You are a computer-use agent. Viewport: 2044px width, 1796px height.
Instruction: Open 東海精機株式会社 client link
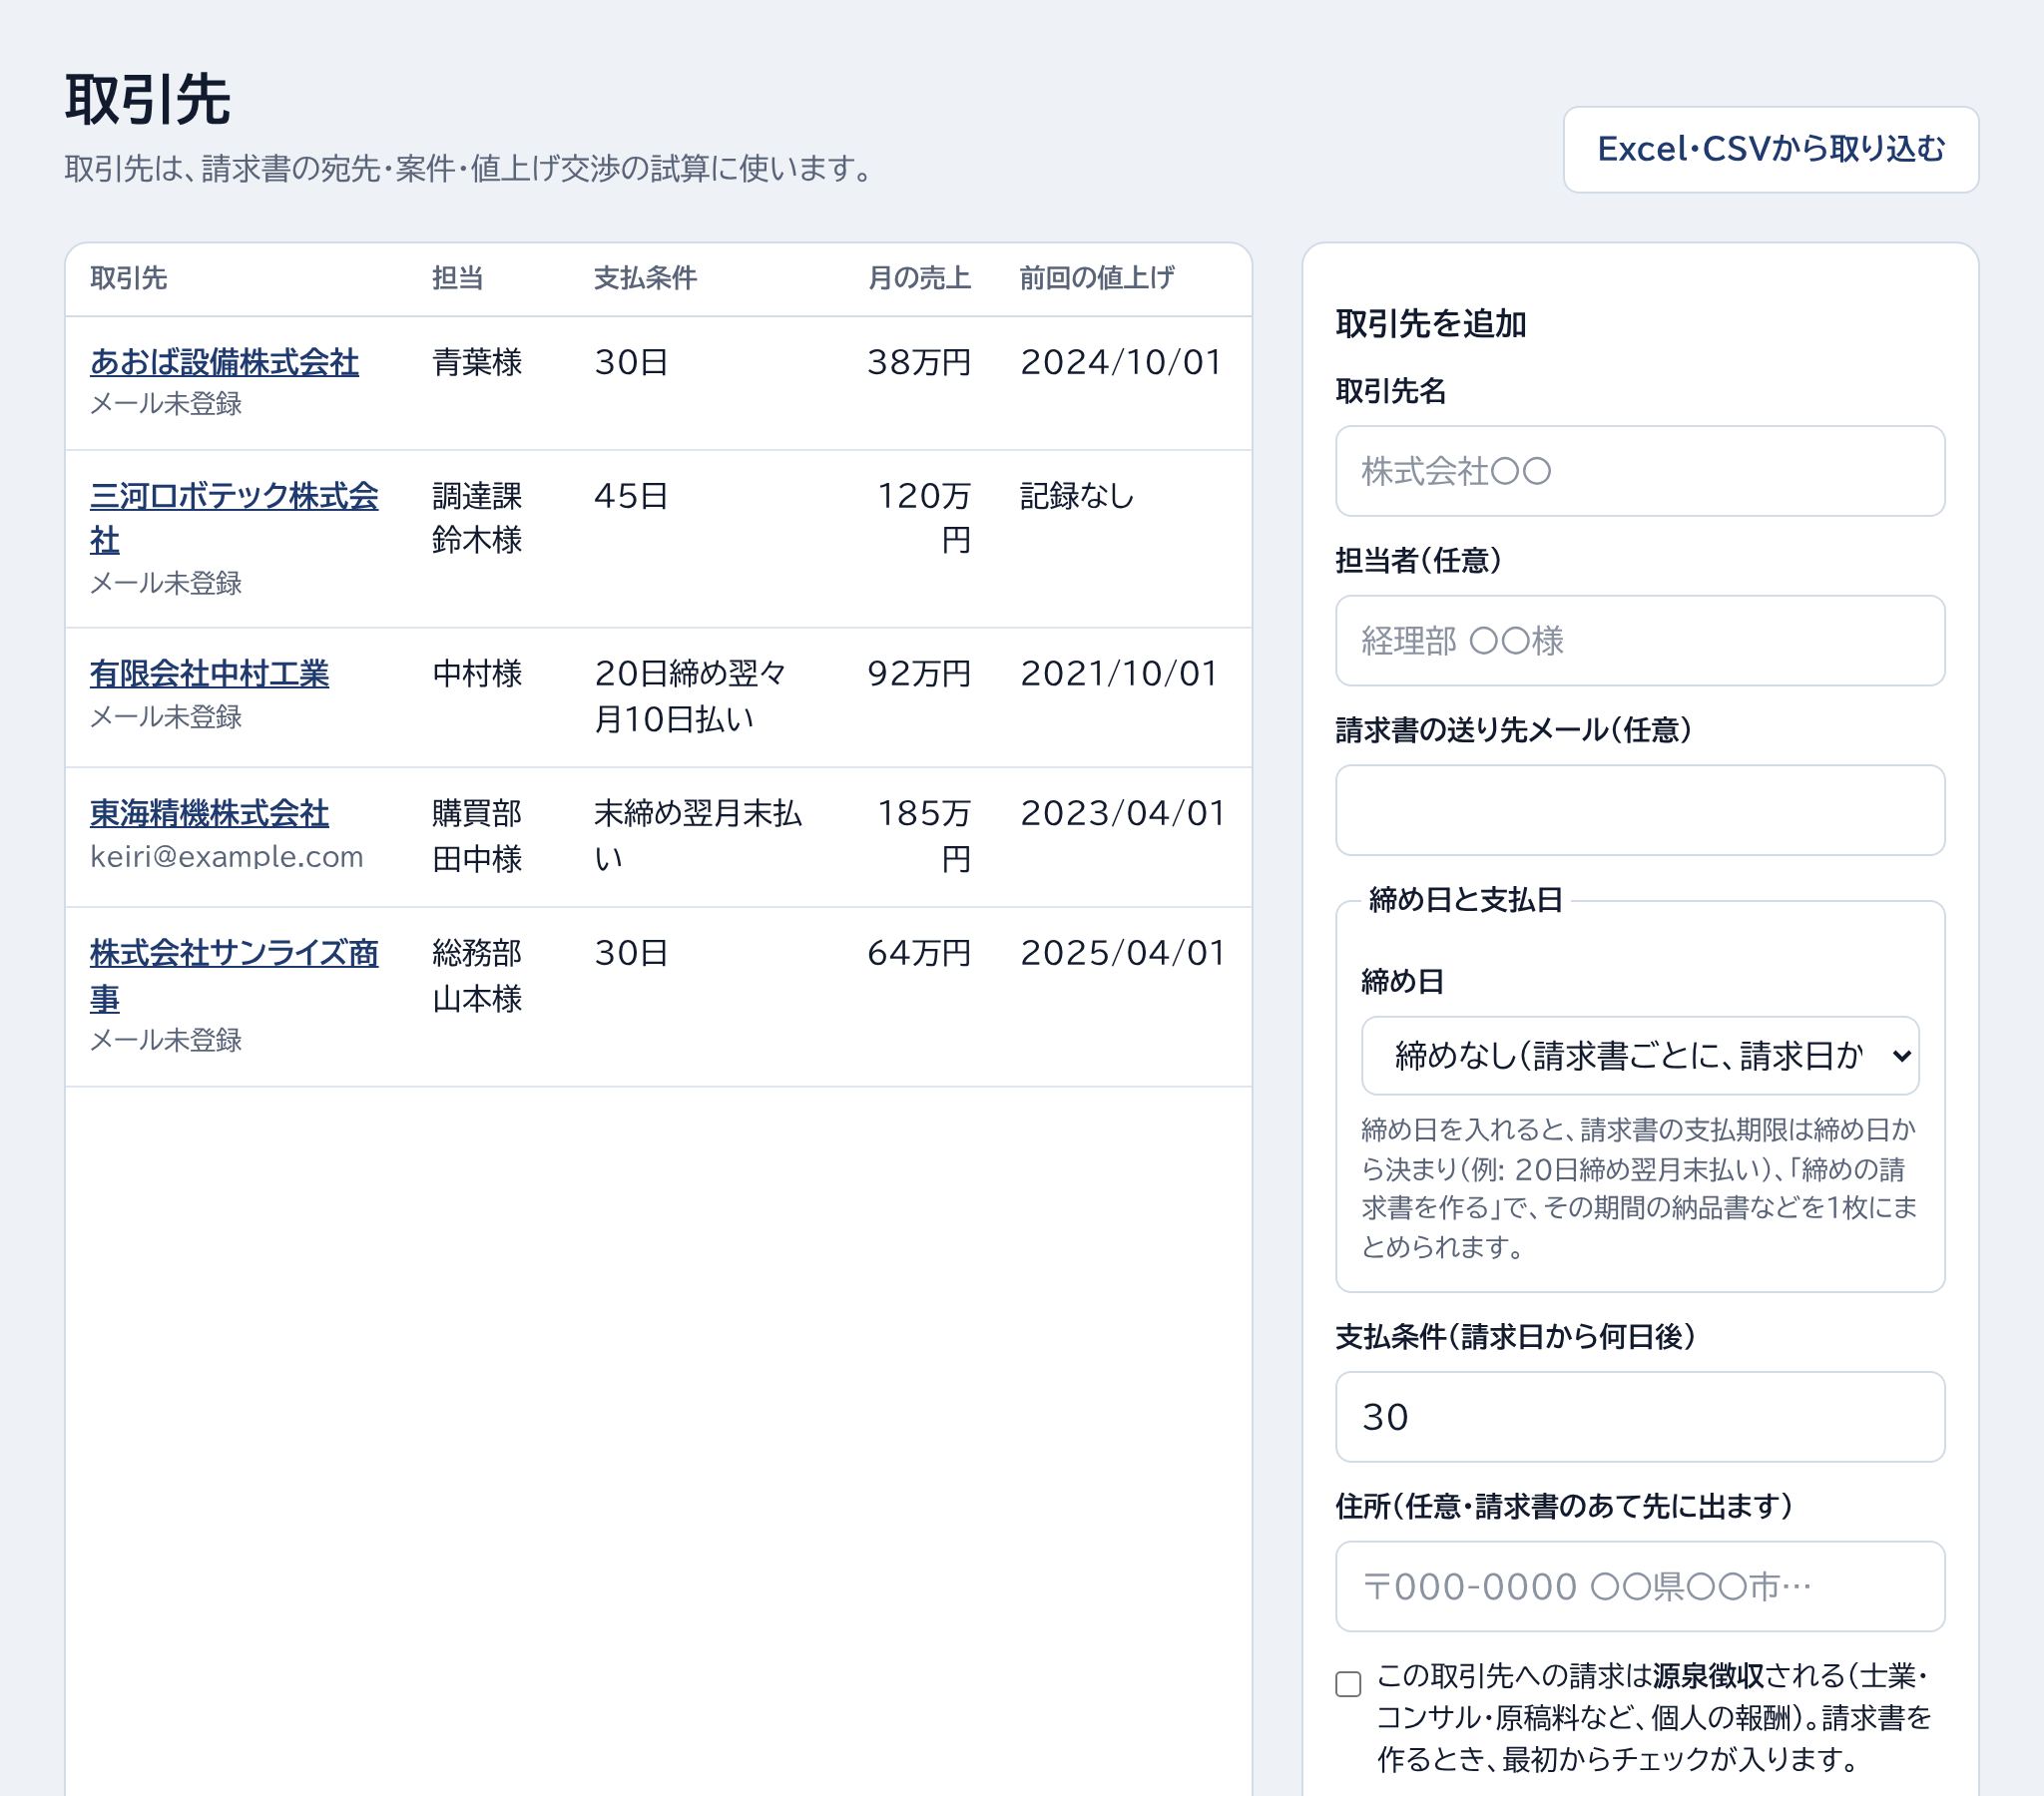coord(209,813)
